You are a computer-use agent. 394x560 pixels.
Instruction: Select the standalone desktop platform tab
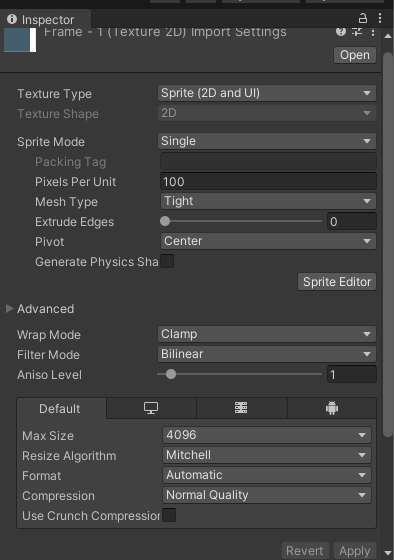(151, 408)
